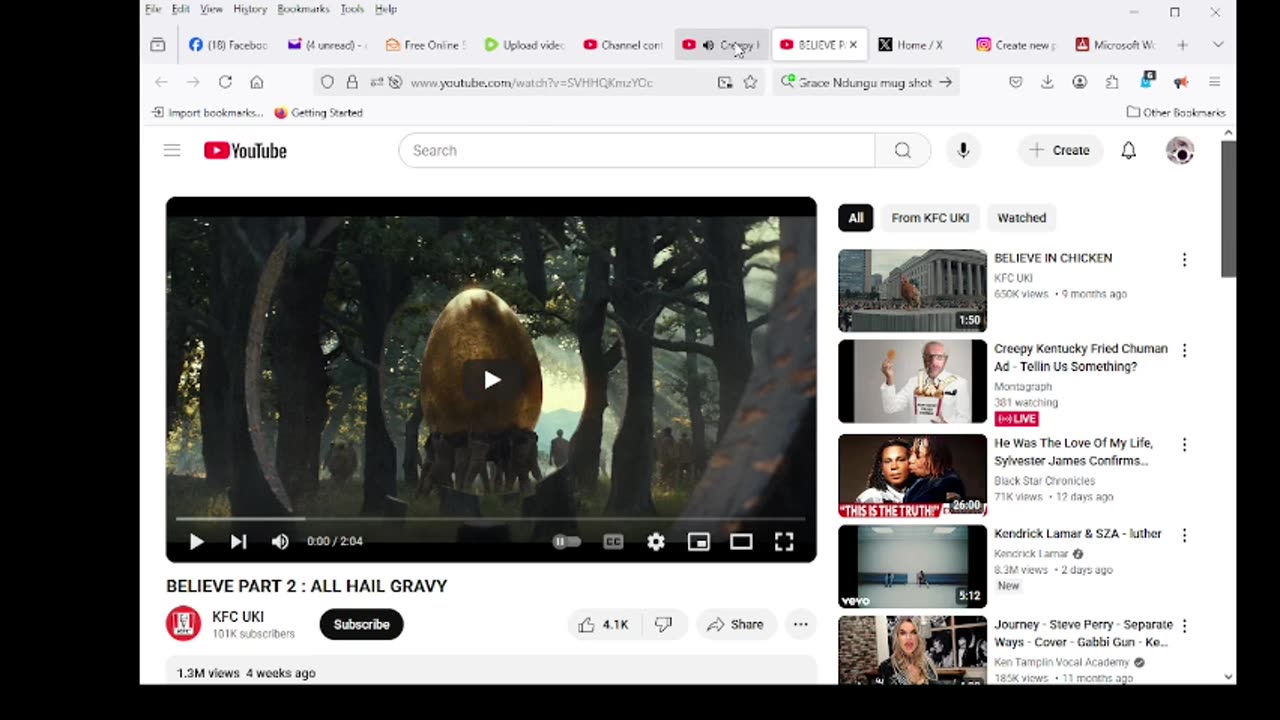The width and height of the screenshot is (1280, 720).
Task: Open He Was The Love Of My Life video
Action: coord(912,475)
